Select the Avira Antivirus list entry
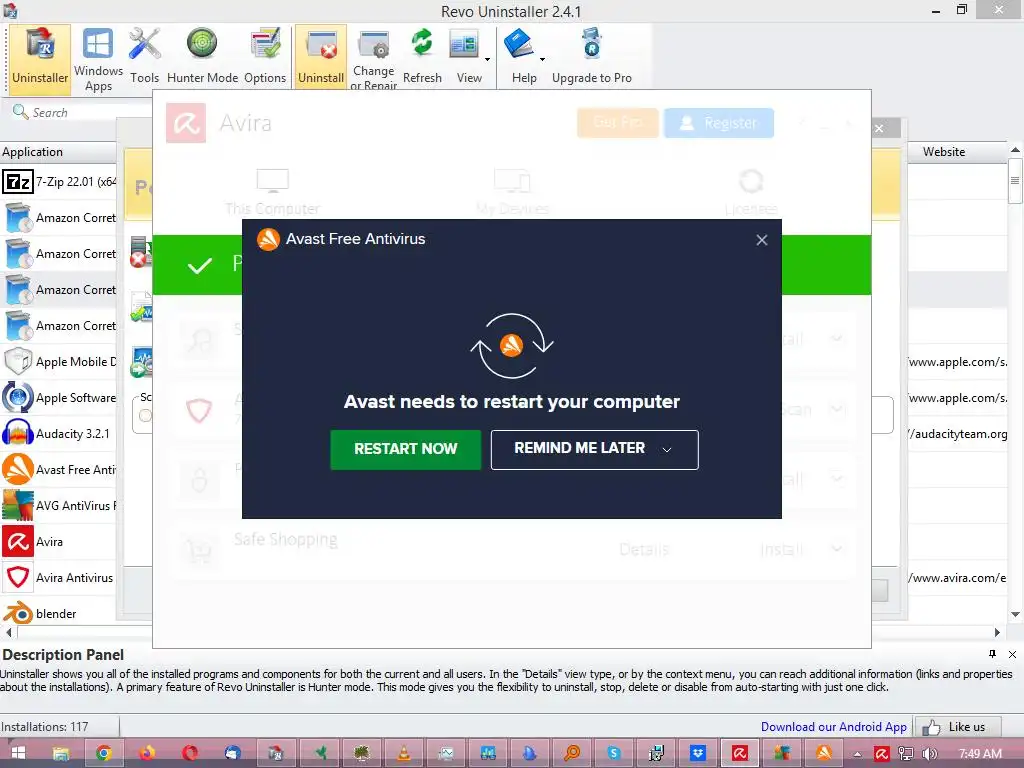 pos(59,577)
